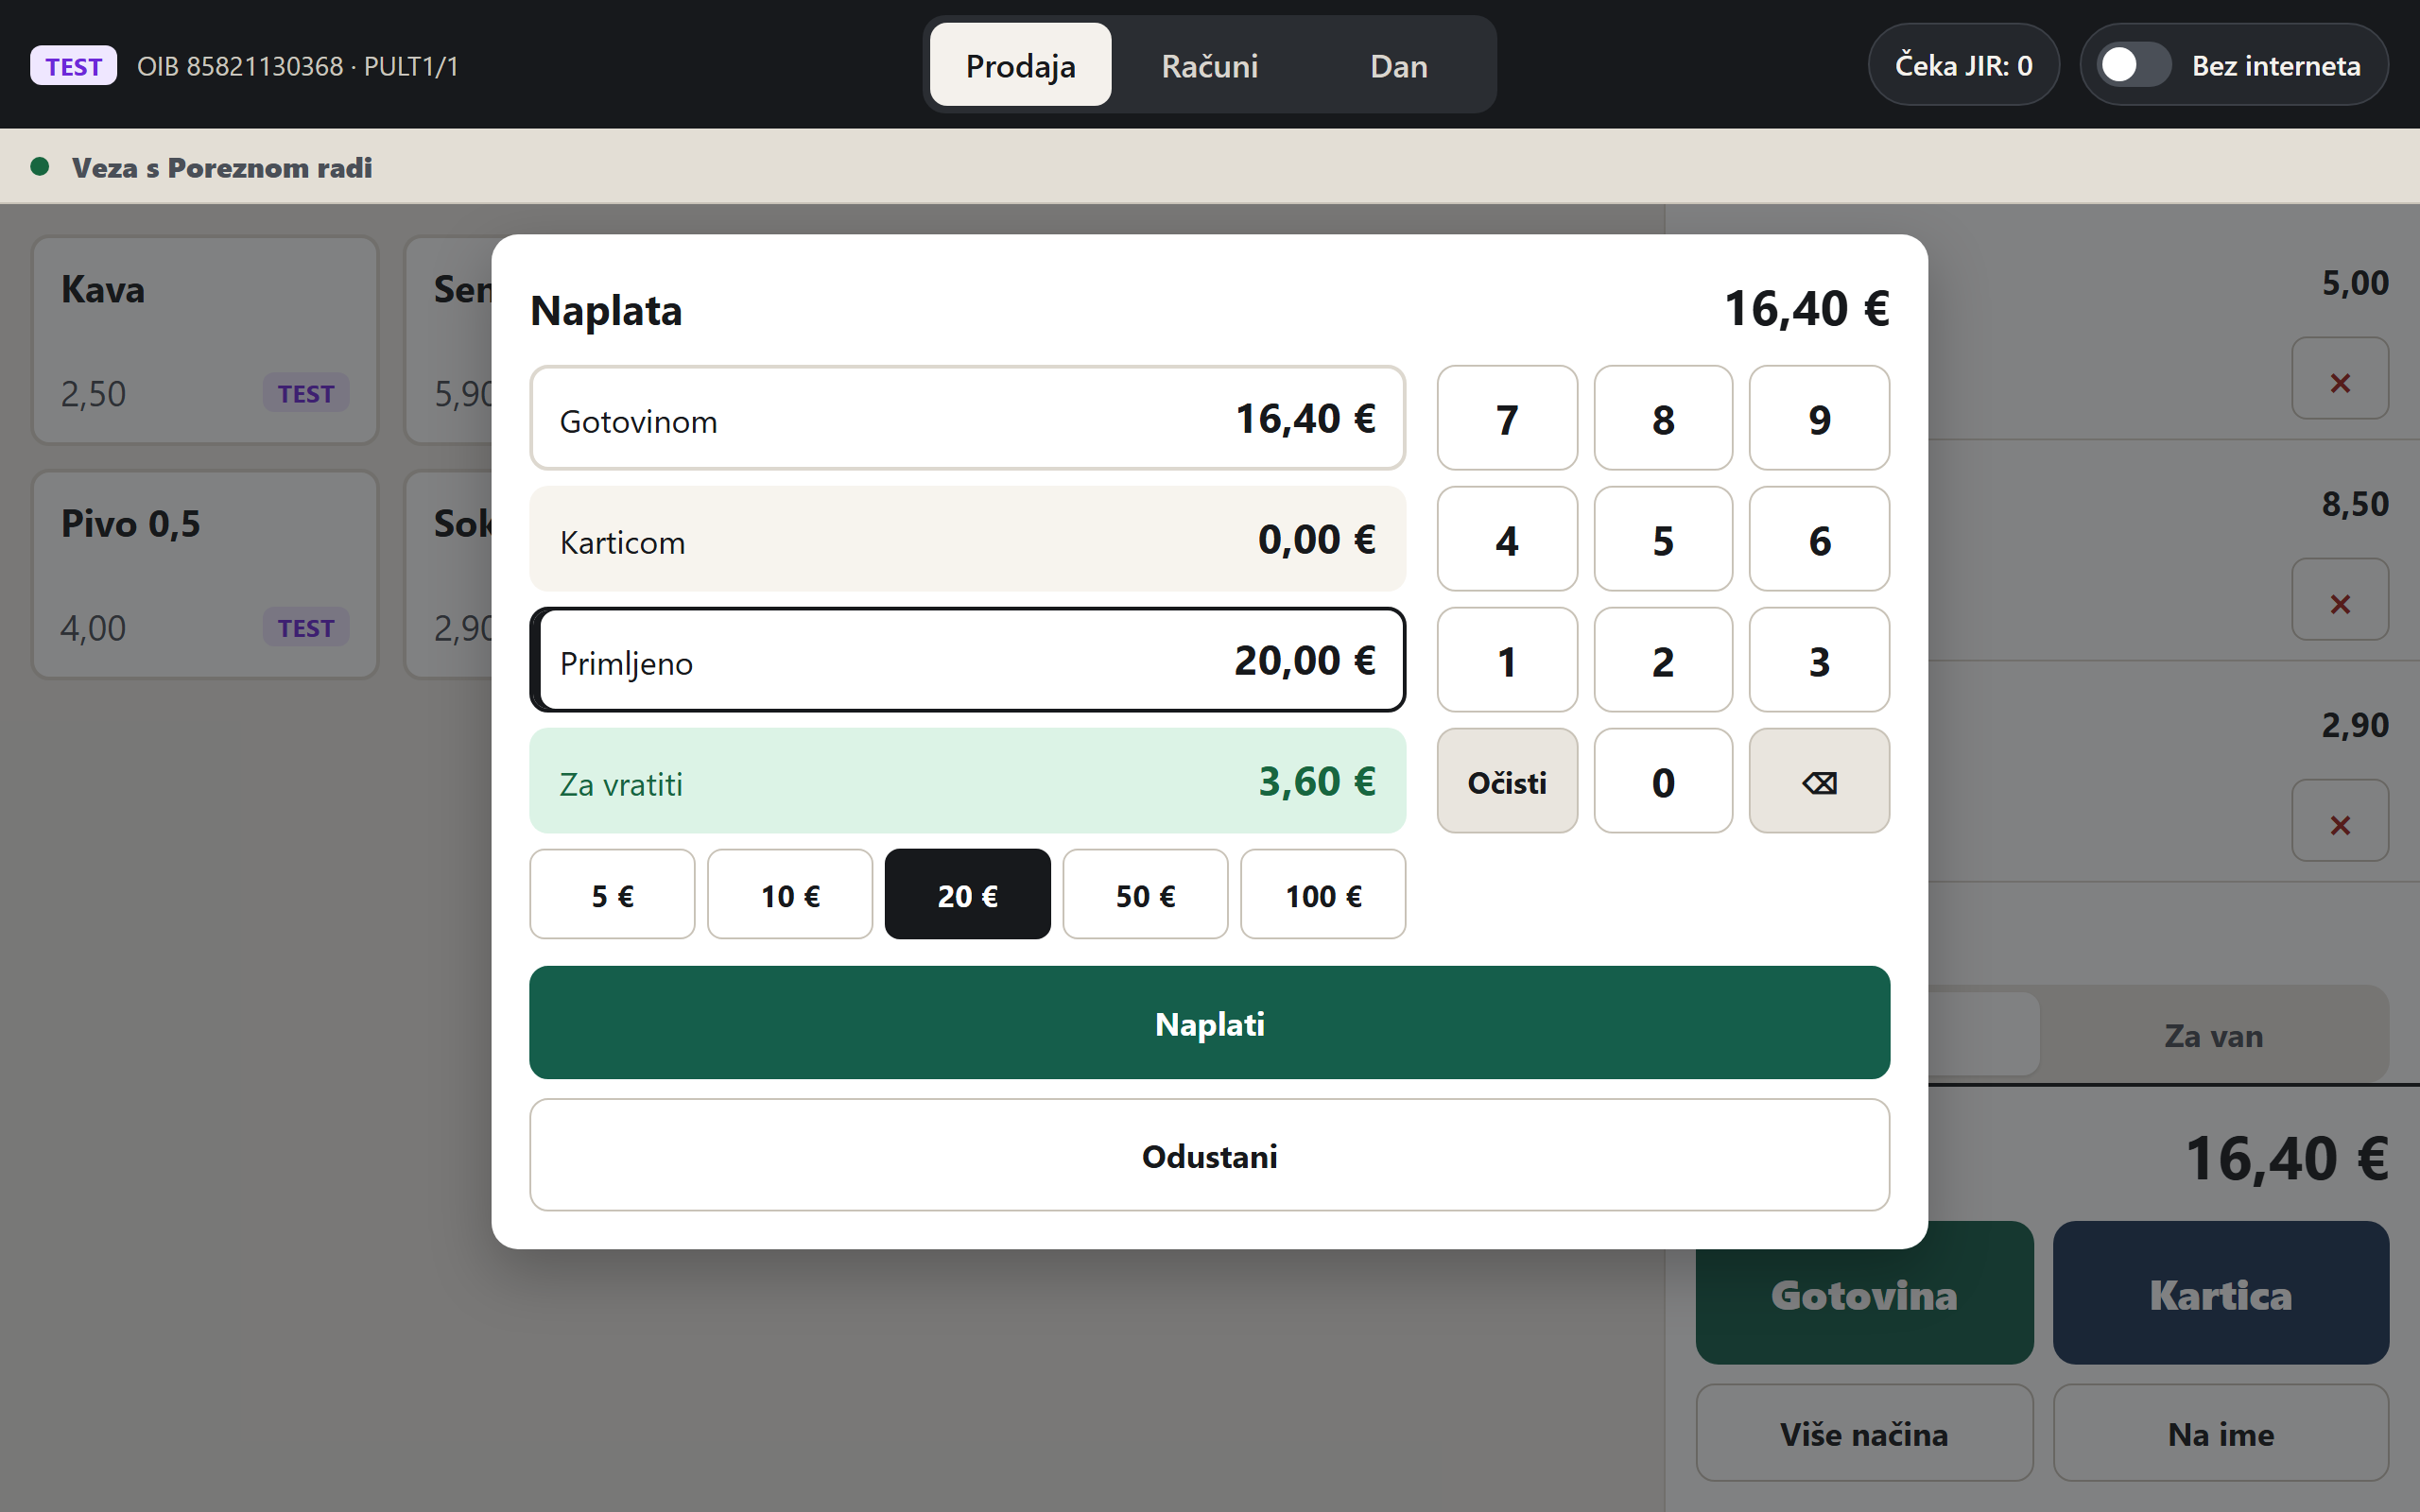This screenshot has height=1512, width=2420.
Task: Add the Pivo 0,5 product tile
Action: [x=205, y=575]
